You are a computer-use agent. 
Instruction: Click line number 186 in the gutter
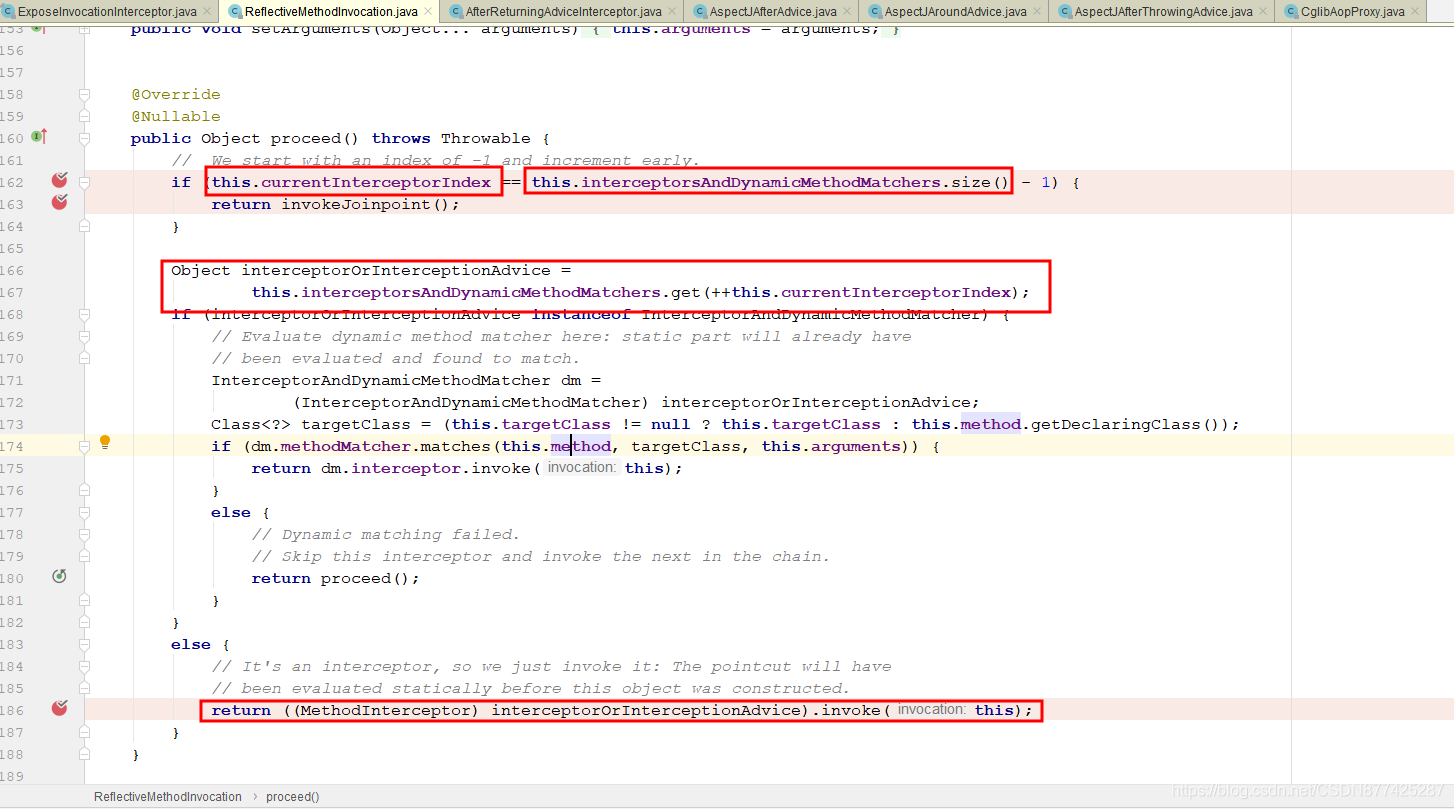click(x=12, y=711)
